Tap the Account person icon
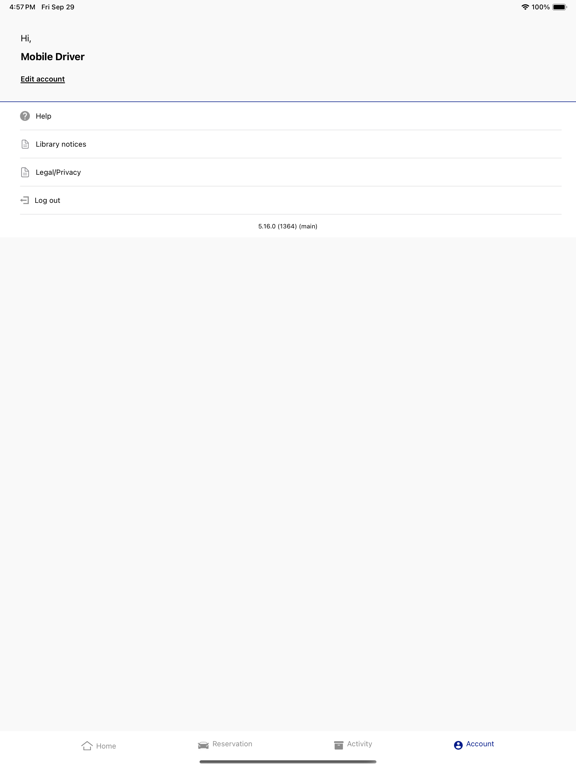This screenshot has width=576, height=768. coord(458,745)
